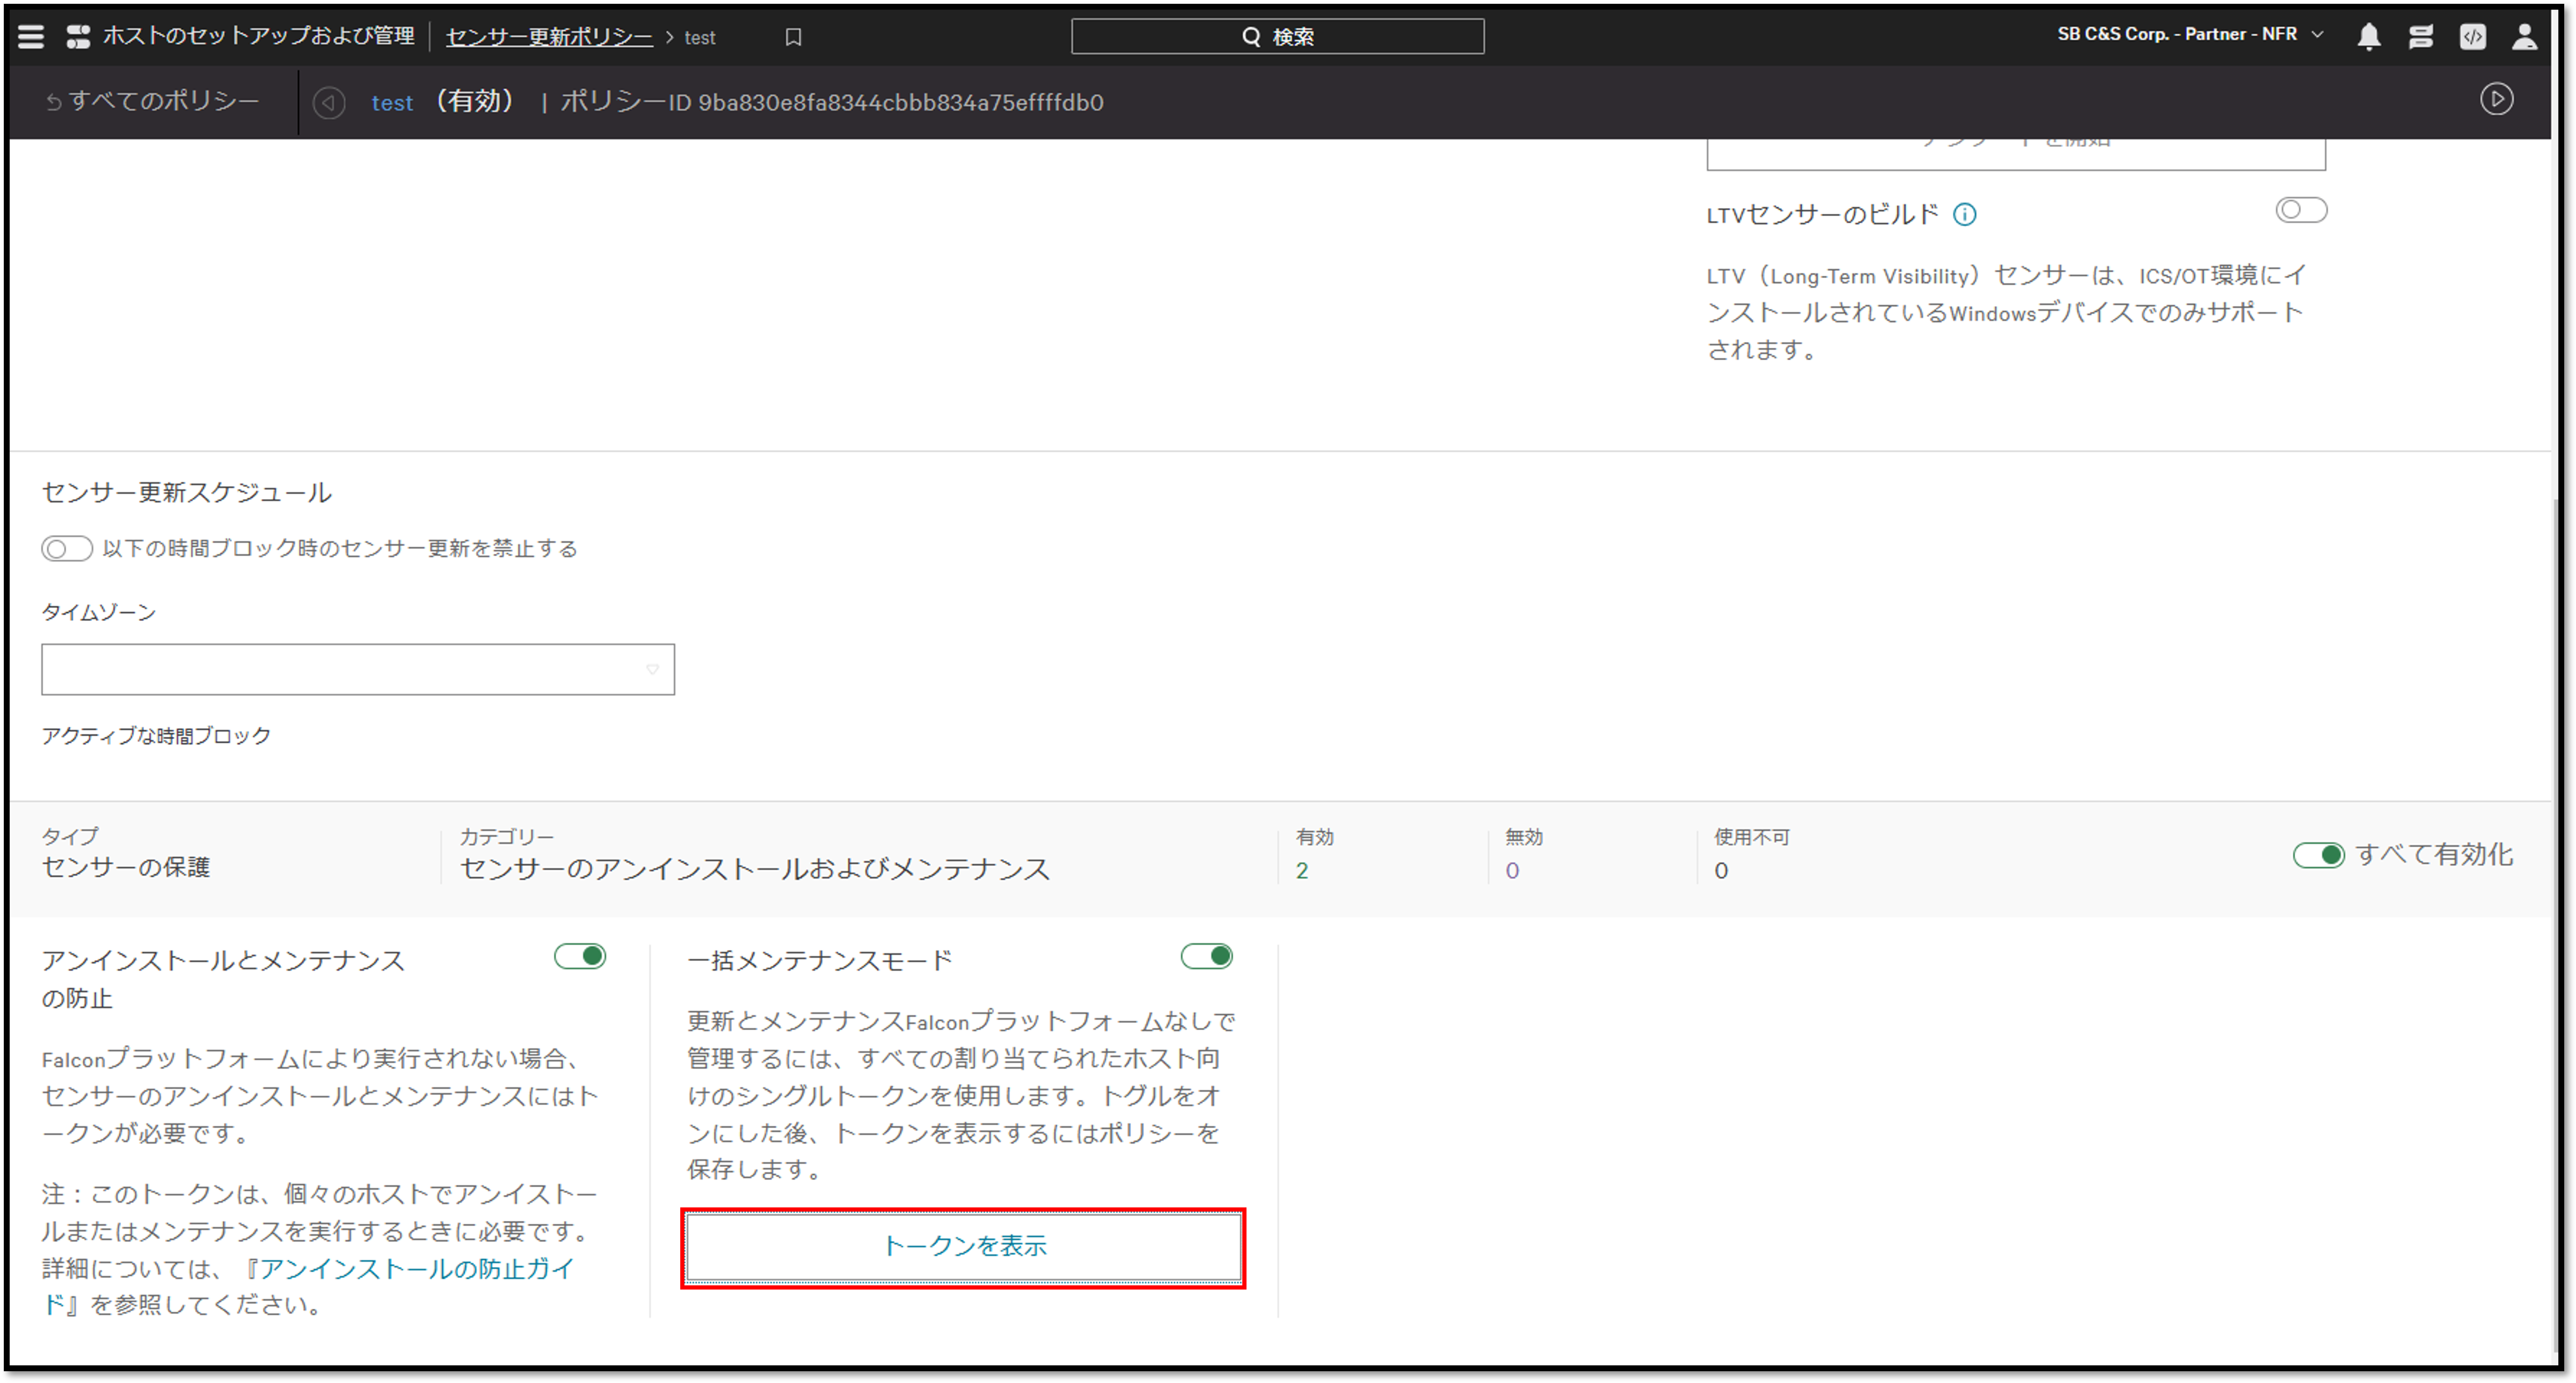Return to すべてのポリシー

[x=152, y=100]
